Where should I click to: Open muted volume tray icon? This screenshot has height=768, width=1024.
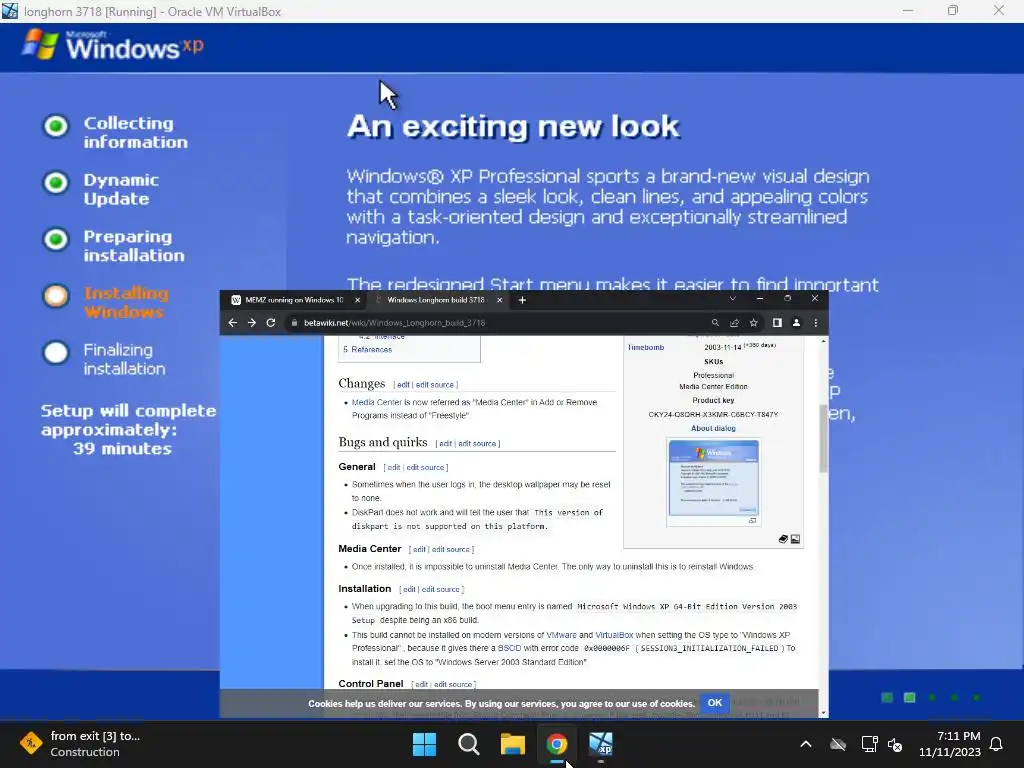[895, 744]
